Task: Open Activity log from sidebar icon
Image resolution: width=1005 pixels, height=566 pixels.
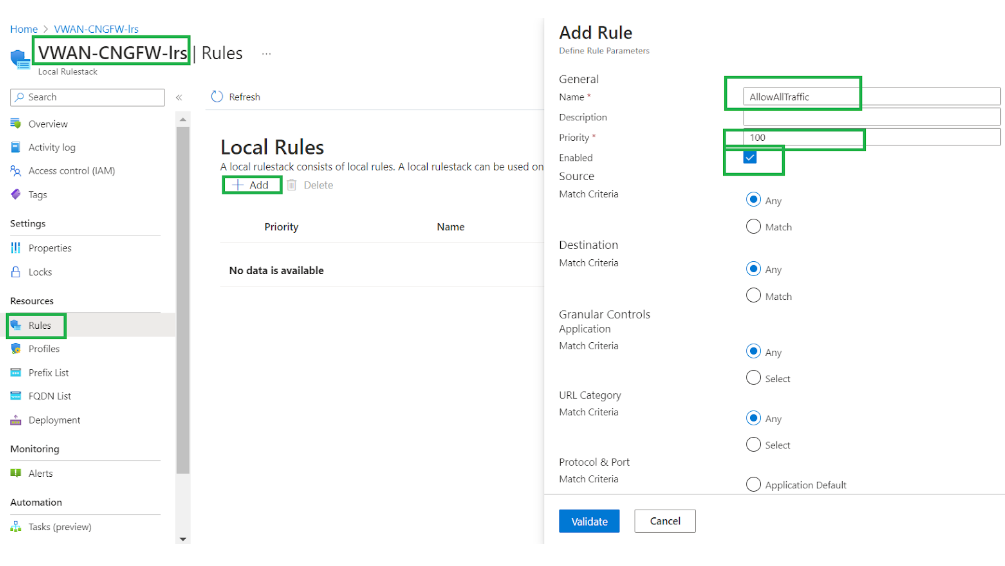Action: [x=16, y=147]
